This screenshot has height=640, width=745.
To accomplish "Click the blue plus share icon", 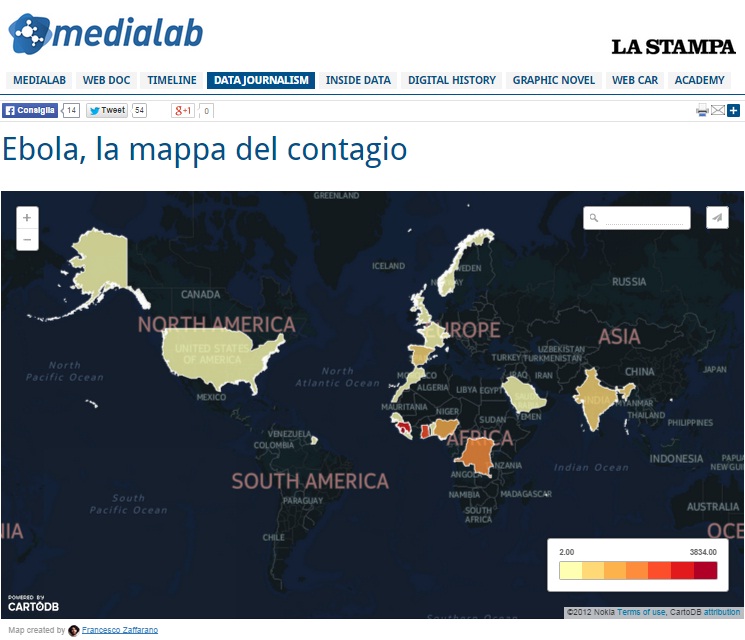I will click(733, 110).
